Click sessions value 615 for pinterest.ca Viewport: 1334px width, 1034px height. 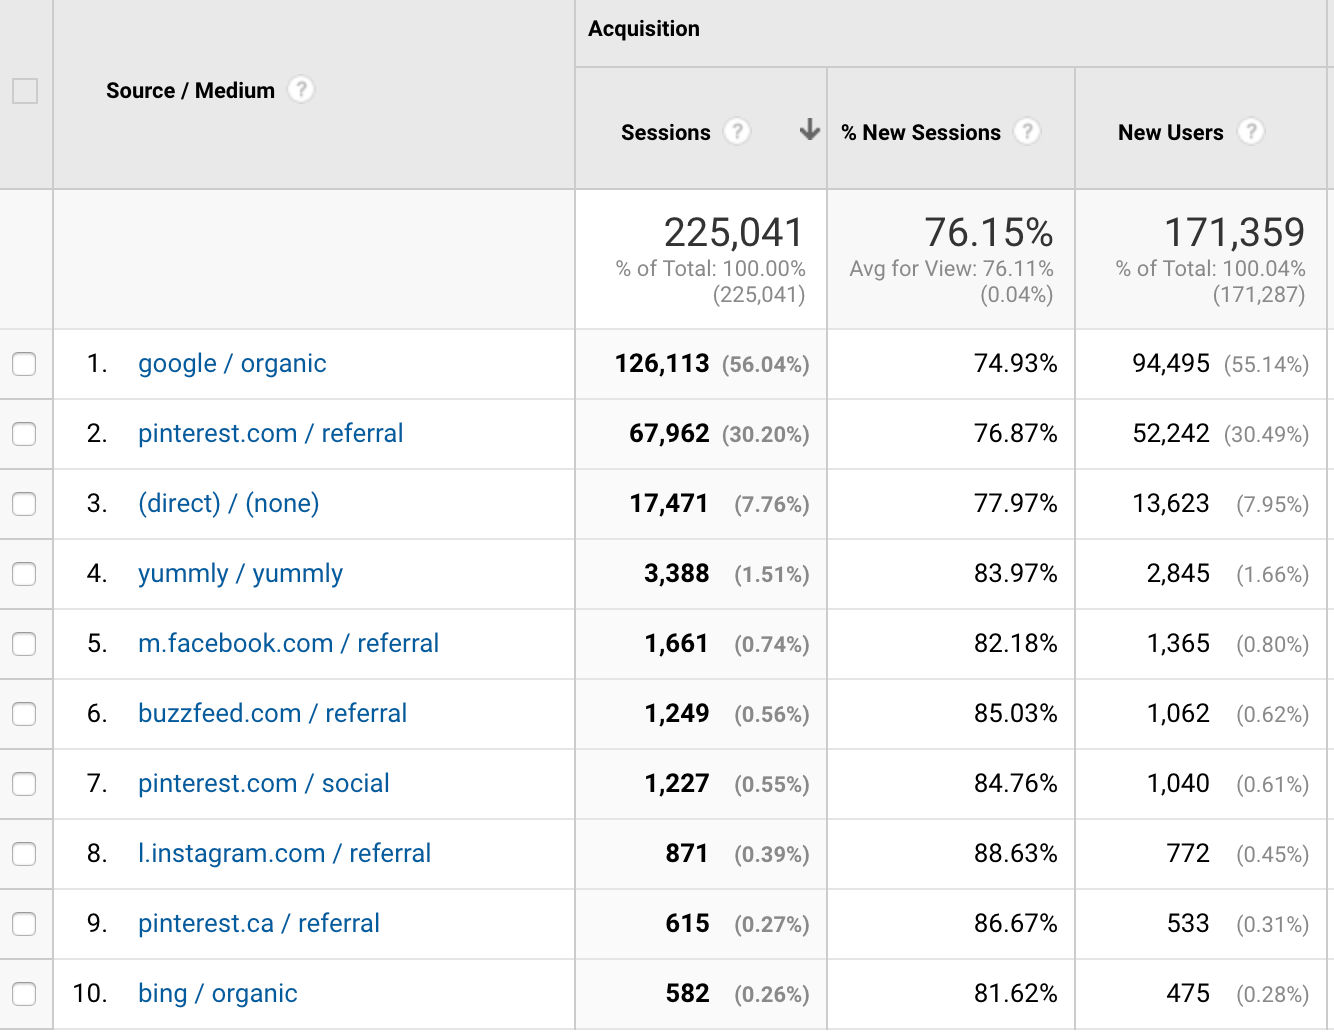pyautogui.click(x=688, y=924)
